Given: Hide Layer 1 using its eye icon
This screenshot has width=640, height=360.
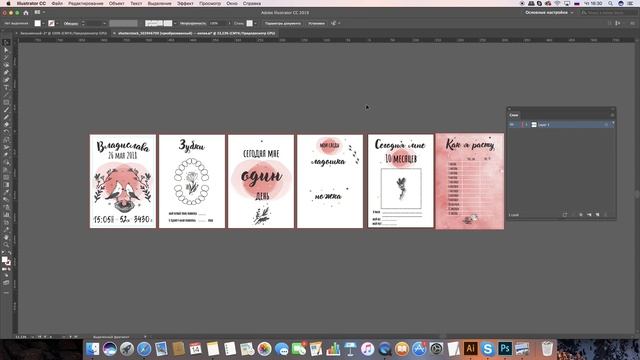Looking at the screenshot, I should click(x=512, y=124).
